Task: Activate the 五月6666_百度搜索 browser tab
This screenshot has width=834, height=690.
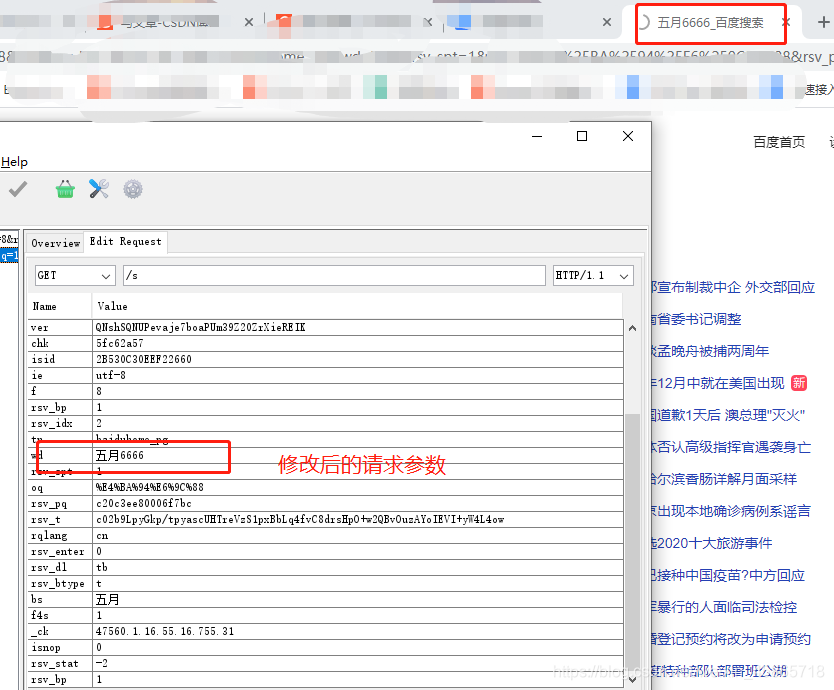Action: pos(710,22)
